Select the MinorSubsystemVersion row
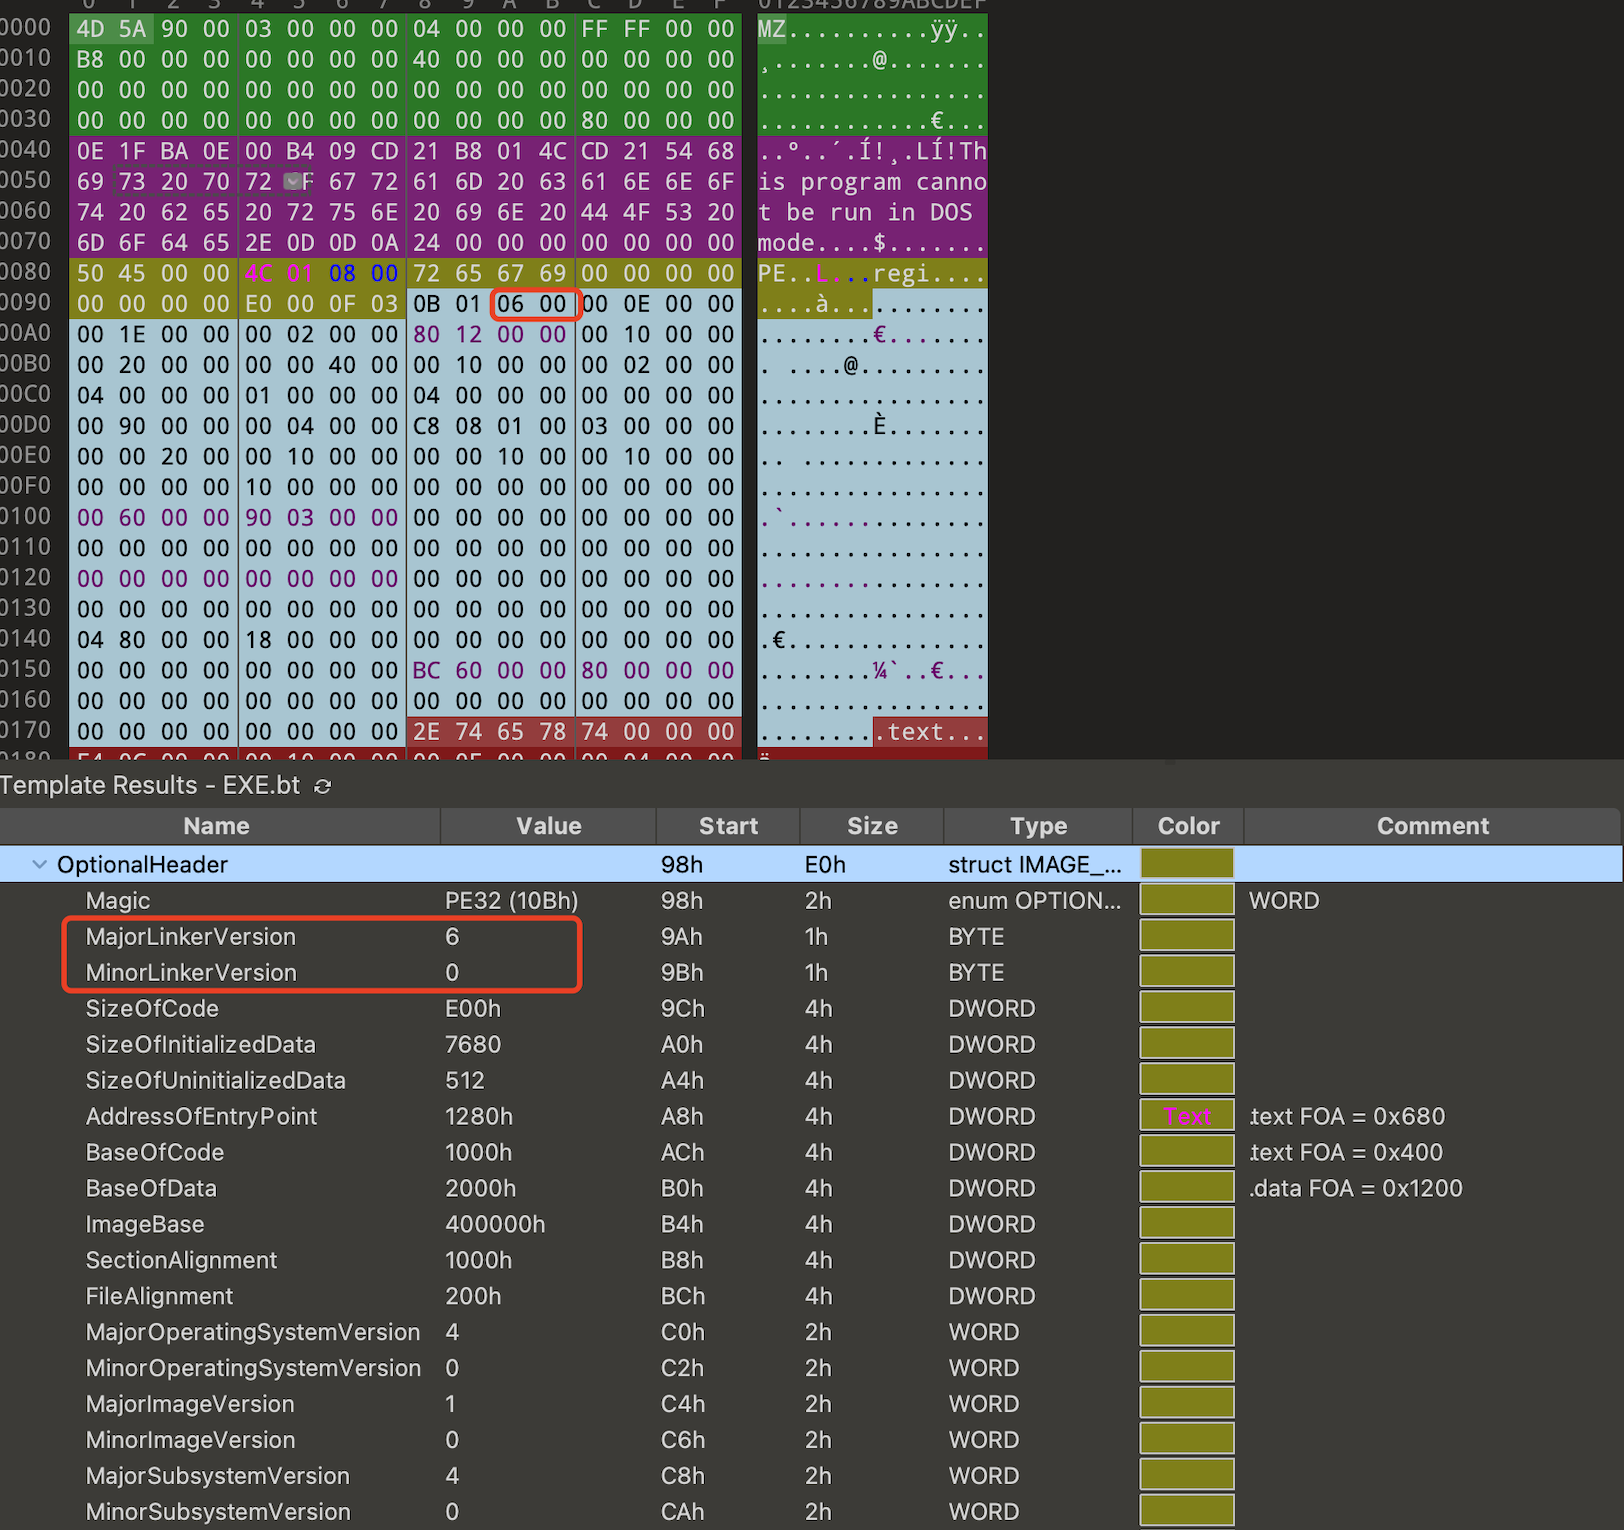Image resolution: width=1624 pixels, height=1530 pixels. [218, 1512]
